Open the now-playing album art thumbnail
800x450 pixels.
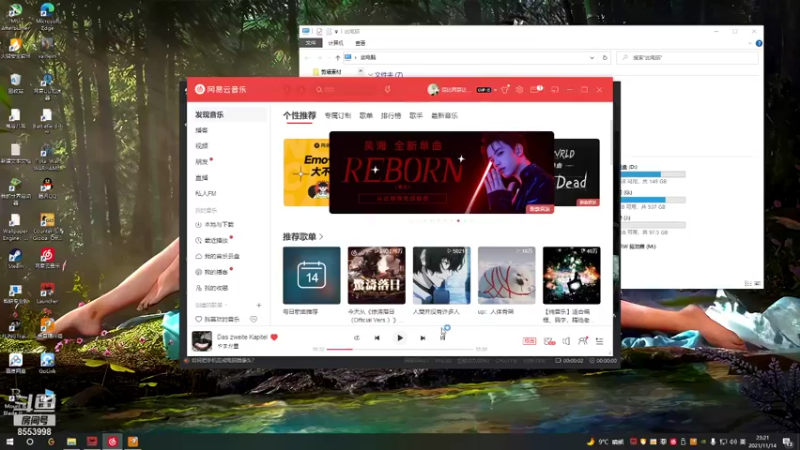[202, 341]
